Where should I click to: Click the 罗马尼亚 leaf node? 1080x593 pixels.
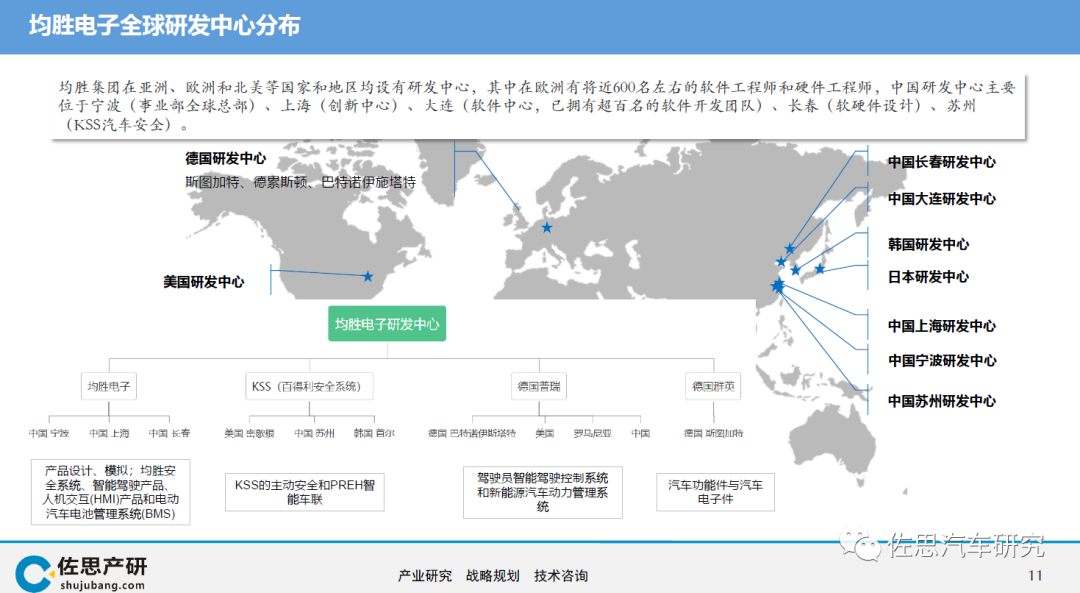point(592,433)
